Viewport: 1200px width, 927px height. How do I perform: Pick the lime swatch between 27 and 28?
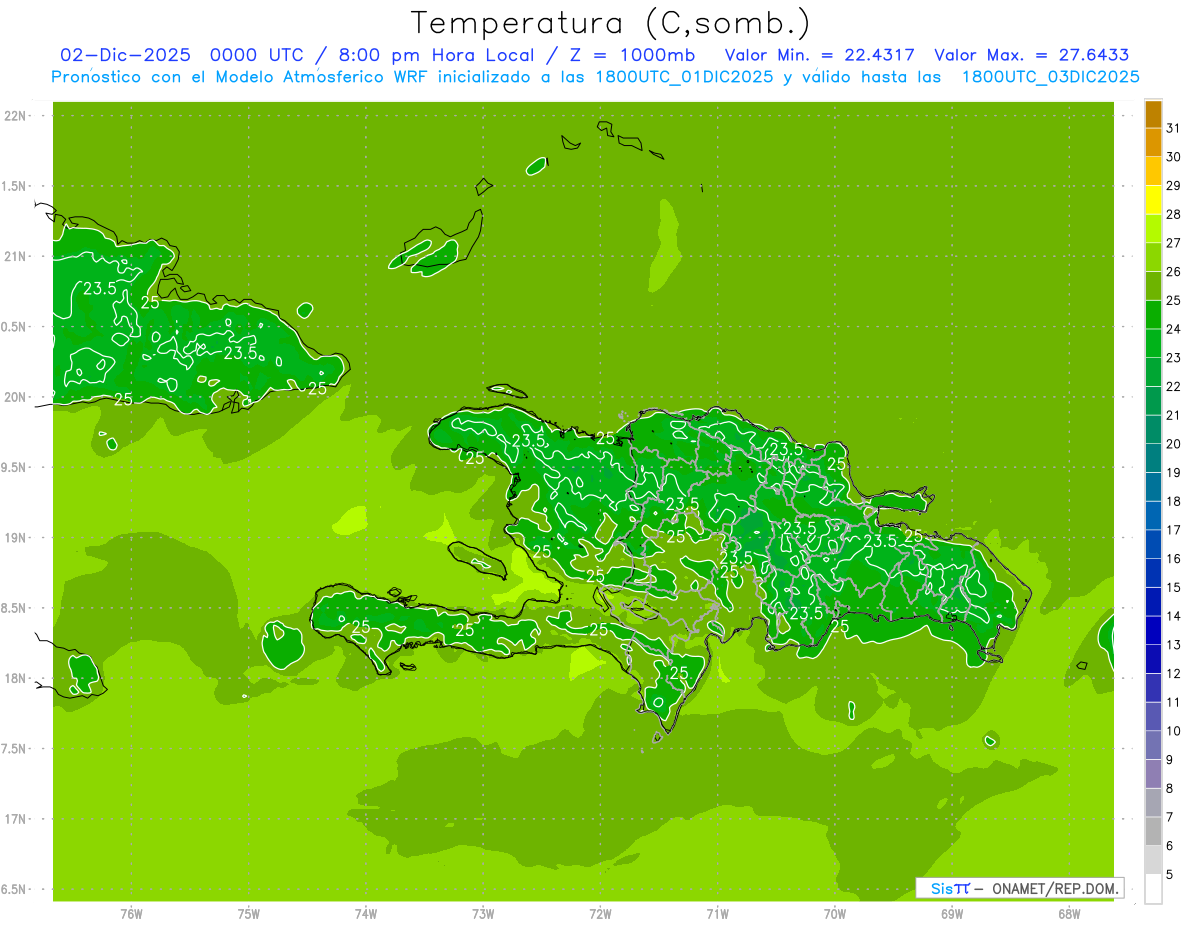coord(1153,228)
